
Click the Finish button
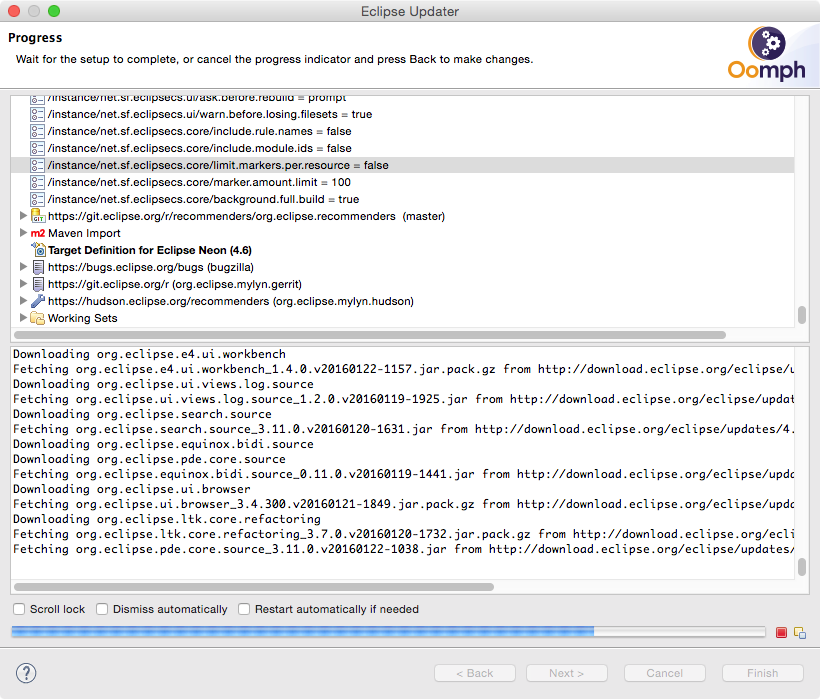pyautogui.click(x=762, y=673)
